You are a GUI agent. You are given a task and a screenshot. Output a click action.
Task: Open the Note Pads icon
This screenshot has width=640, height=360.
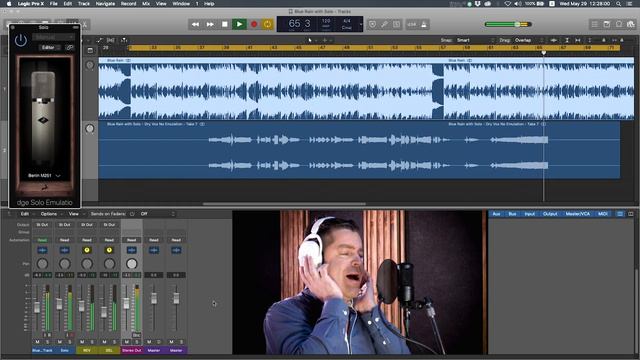[x=607, y=24]
